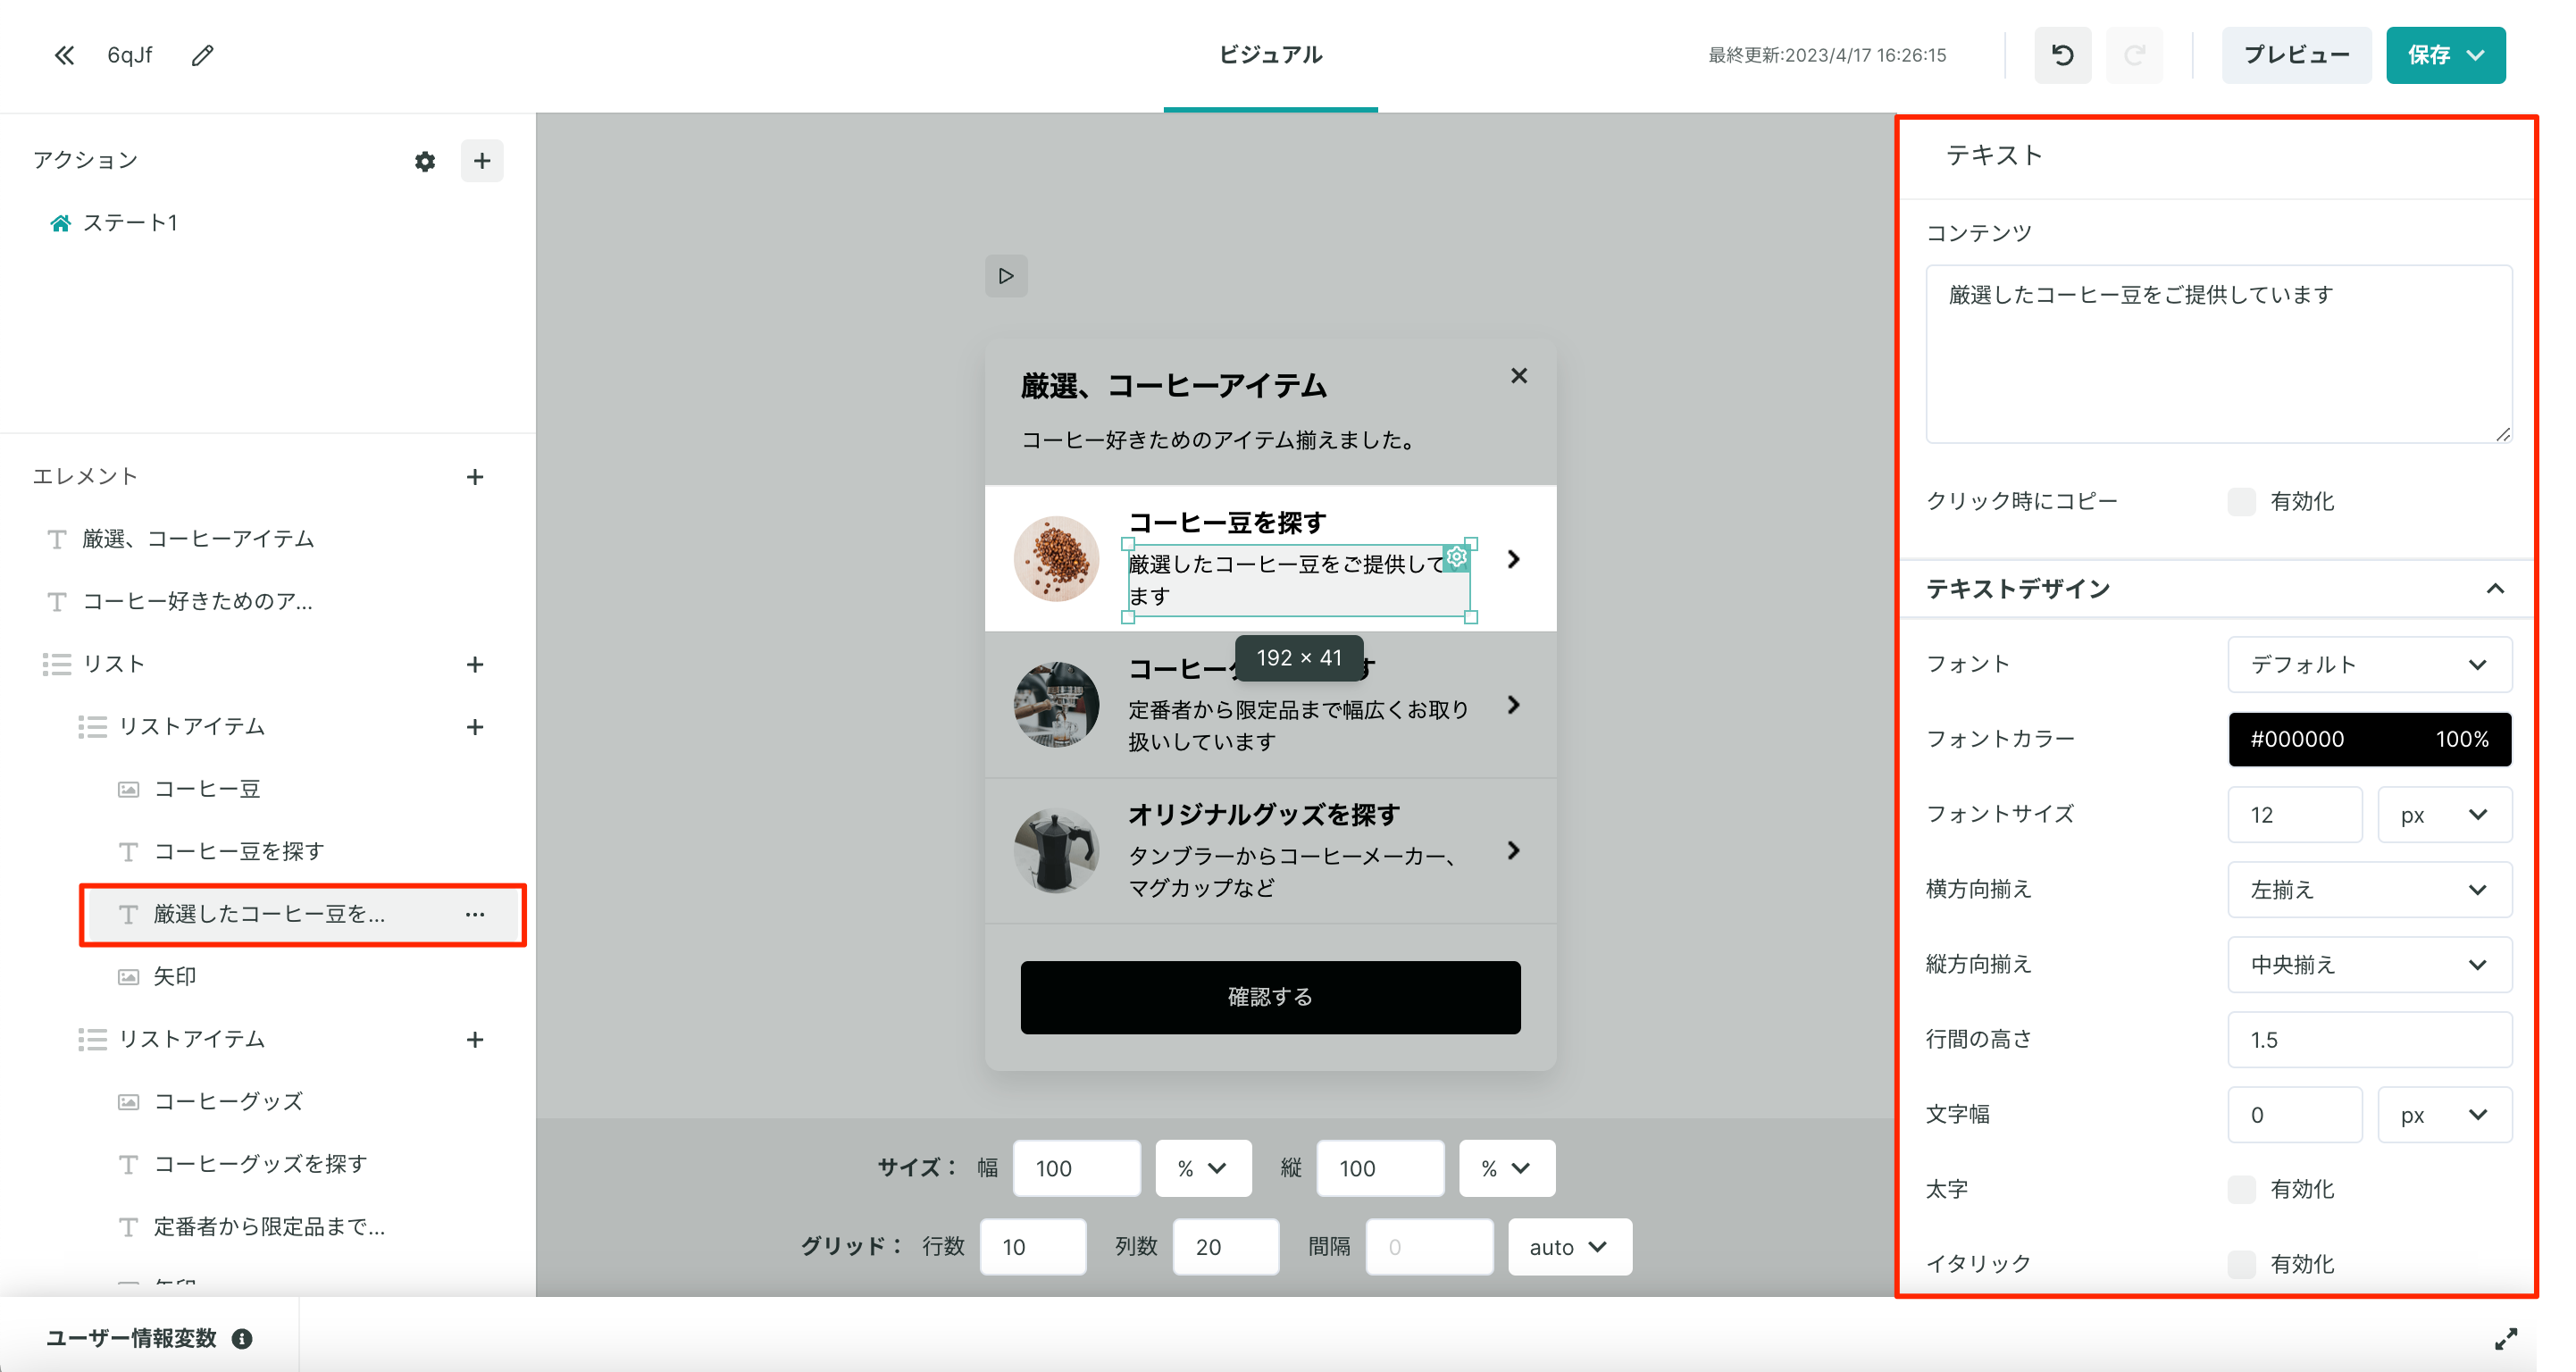Open action settings gear icon

tap(425, 161)
